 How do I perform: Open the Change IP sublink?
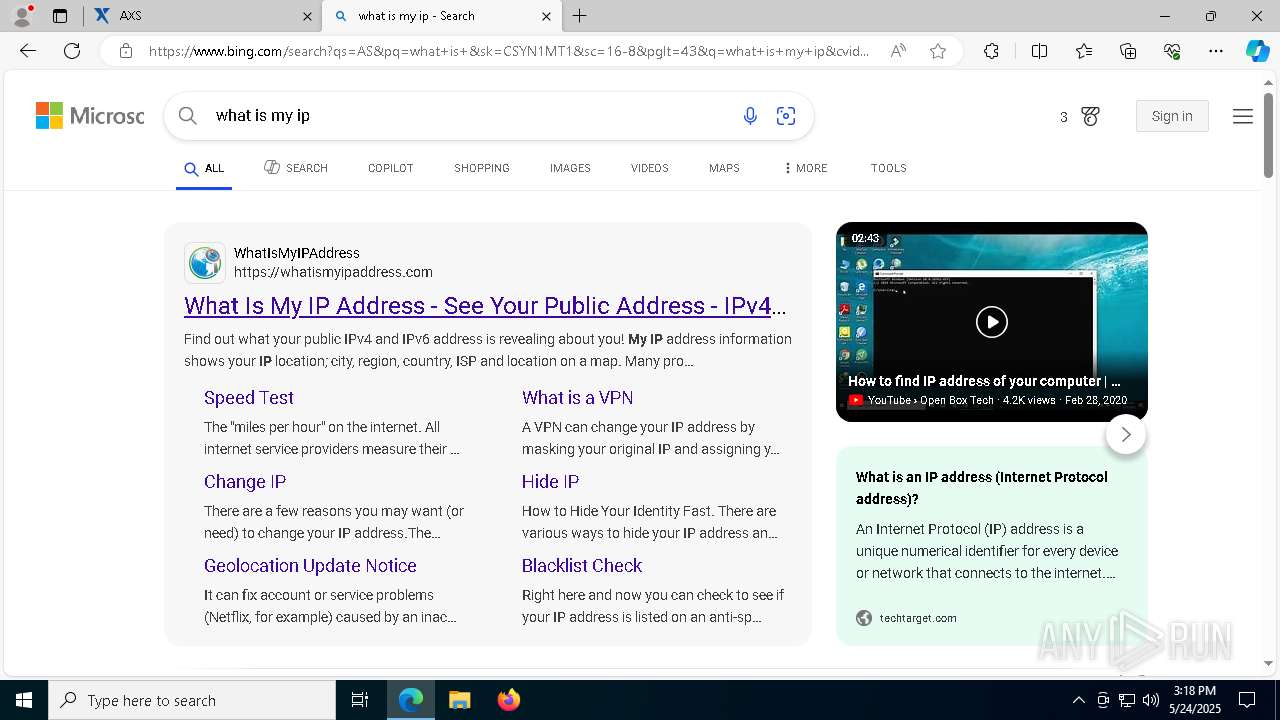pos(245,481)
